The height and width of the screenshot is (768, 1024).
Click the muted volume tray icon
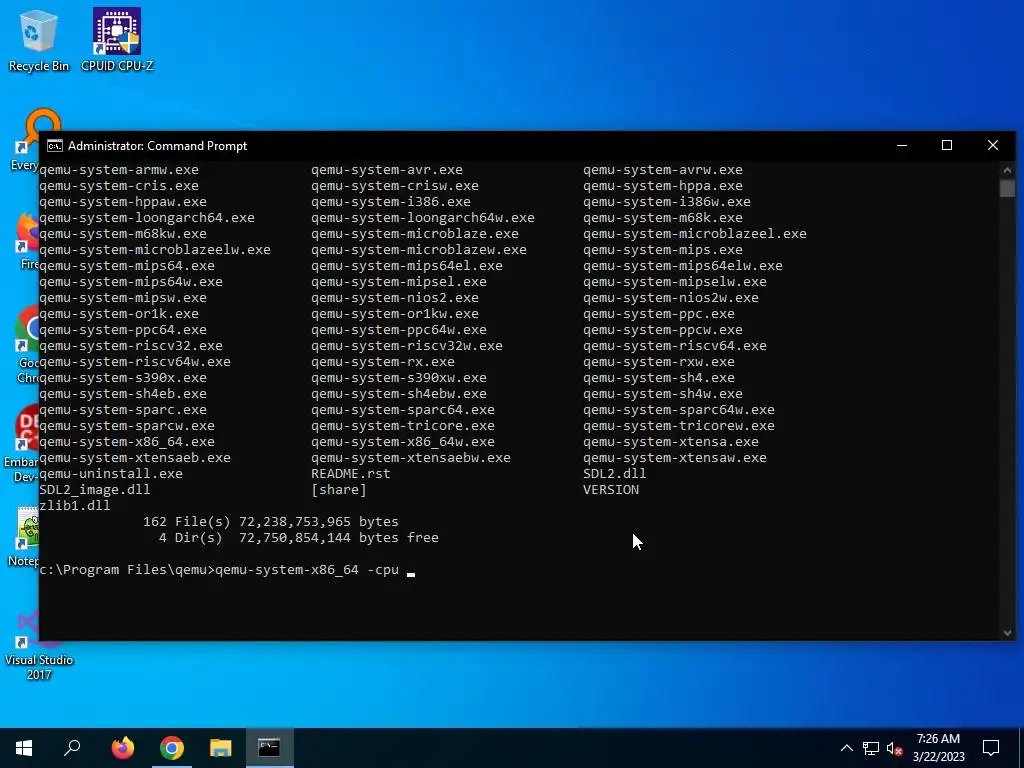click(895, 748)
